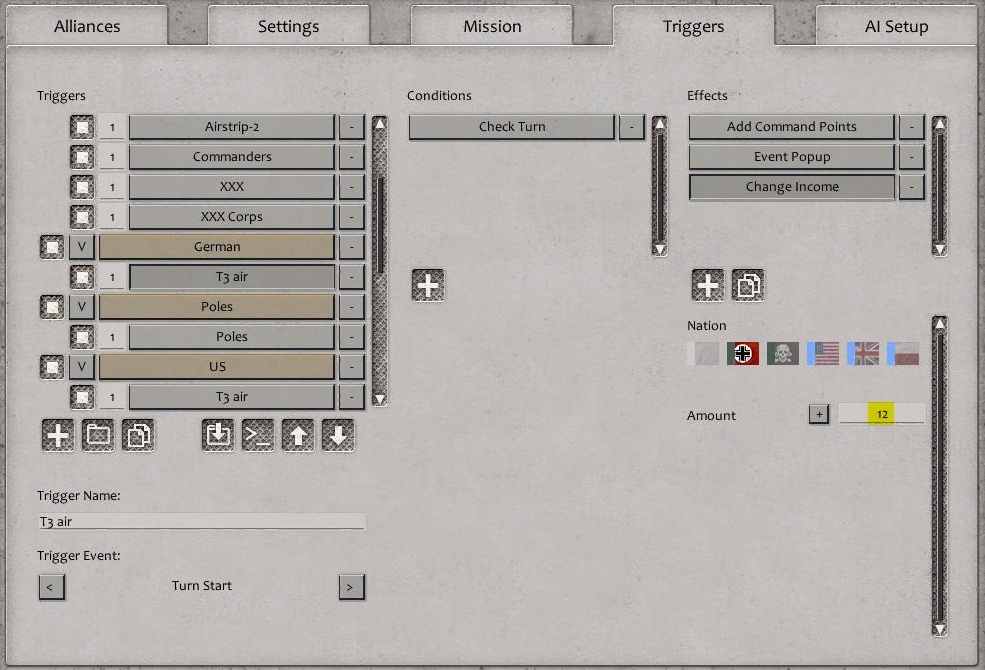Collapse the US folder with V button

click(82, 367)
